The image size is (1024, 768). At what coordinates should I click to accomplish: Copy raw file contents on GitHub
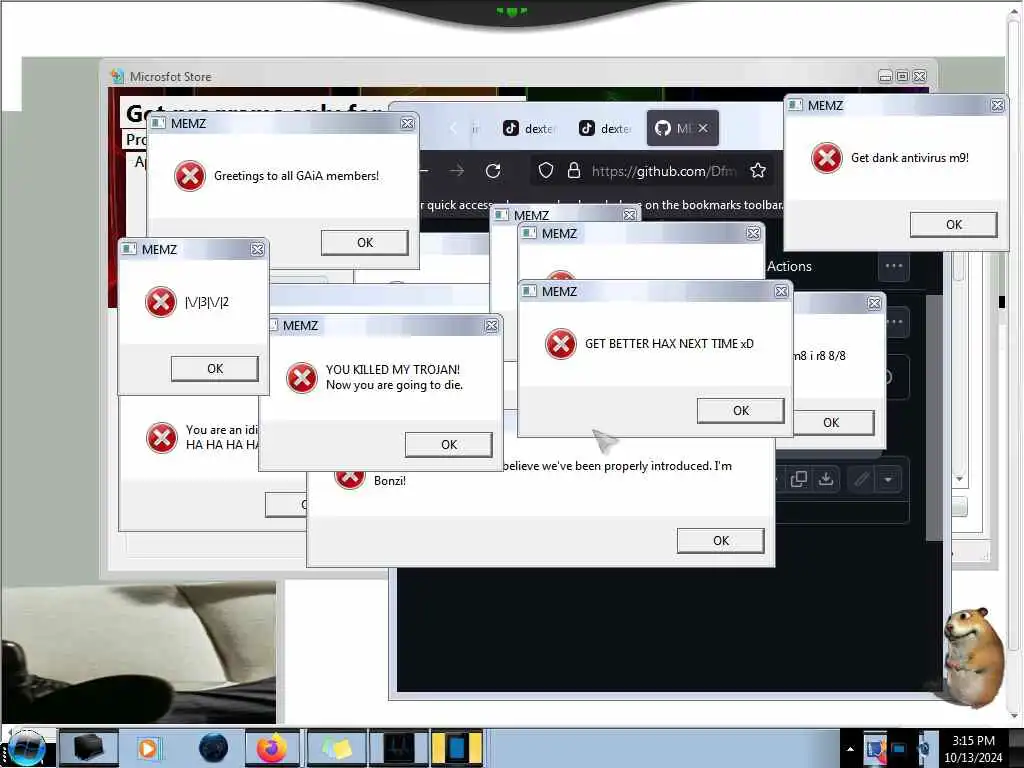pos(799,479)
